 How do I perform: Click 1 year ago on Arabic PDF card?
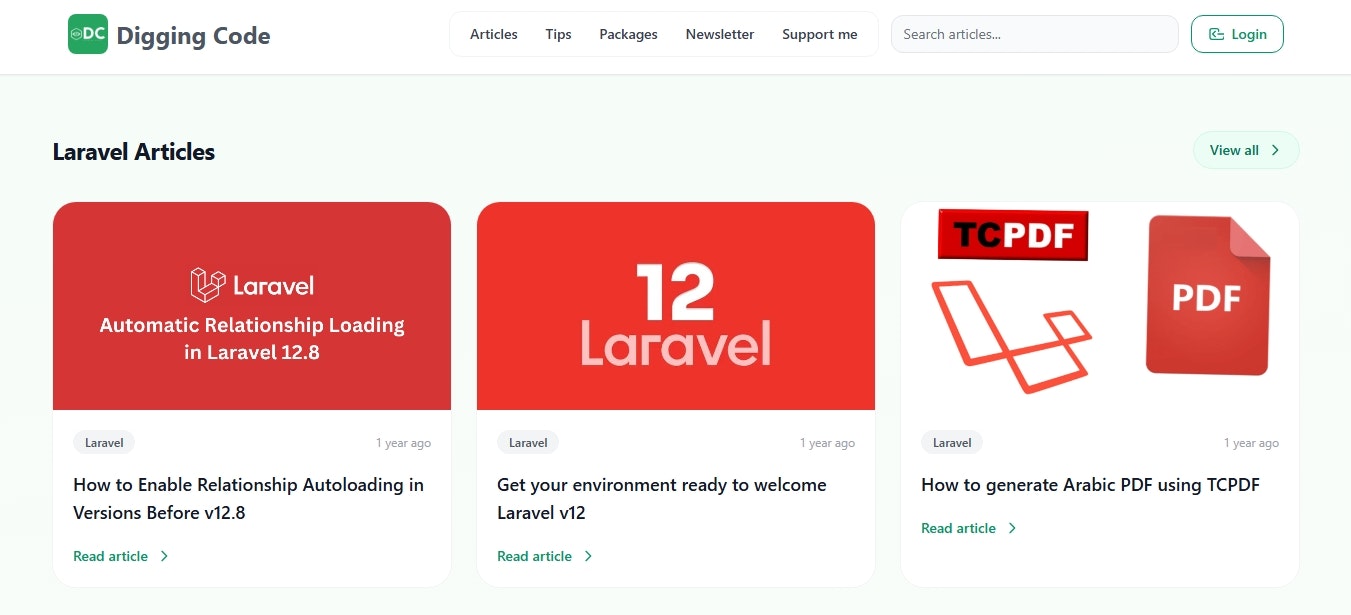1251,443
